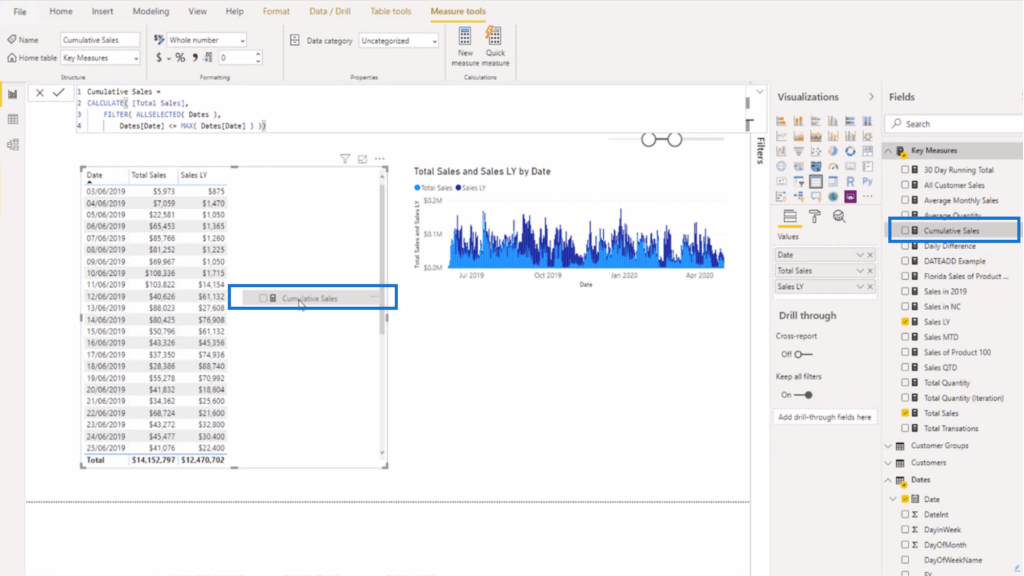Toggle focus mode on table visual
Image resolution: width=1024 pixels, height=576 pixels.
click(x=362, y=159)
